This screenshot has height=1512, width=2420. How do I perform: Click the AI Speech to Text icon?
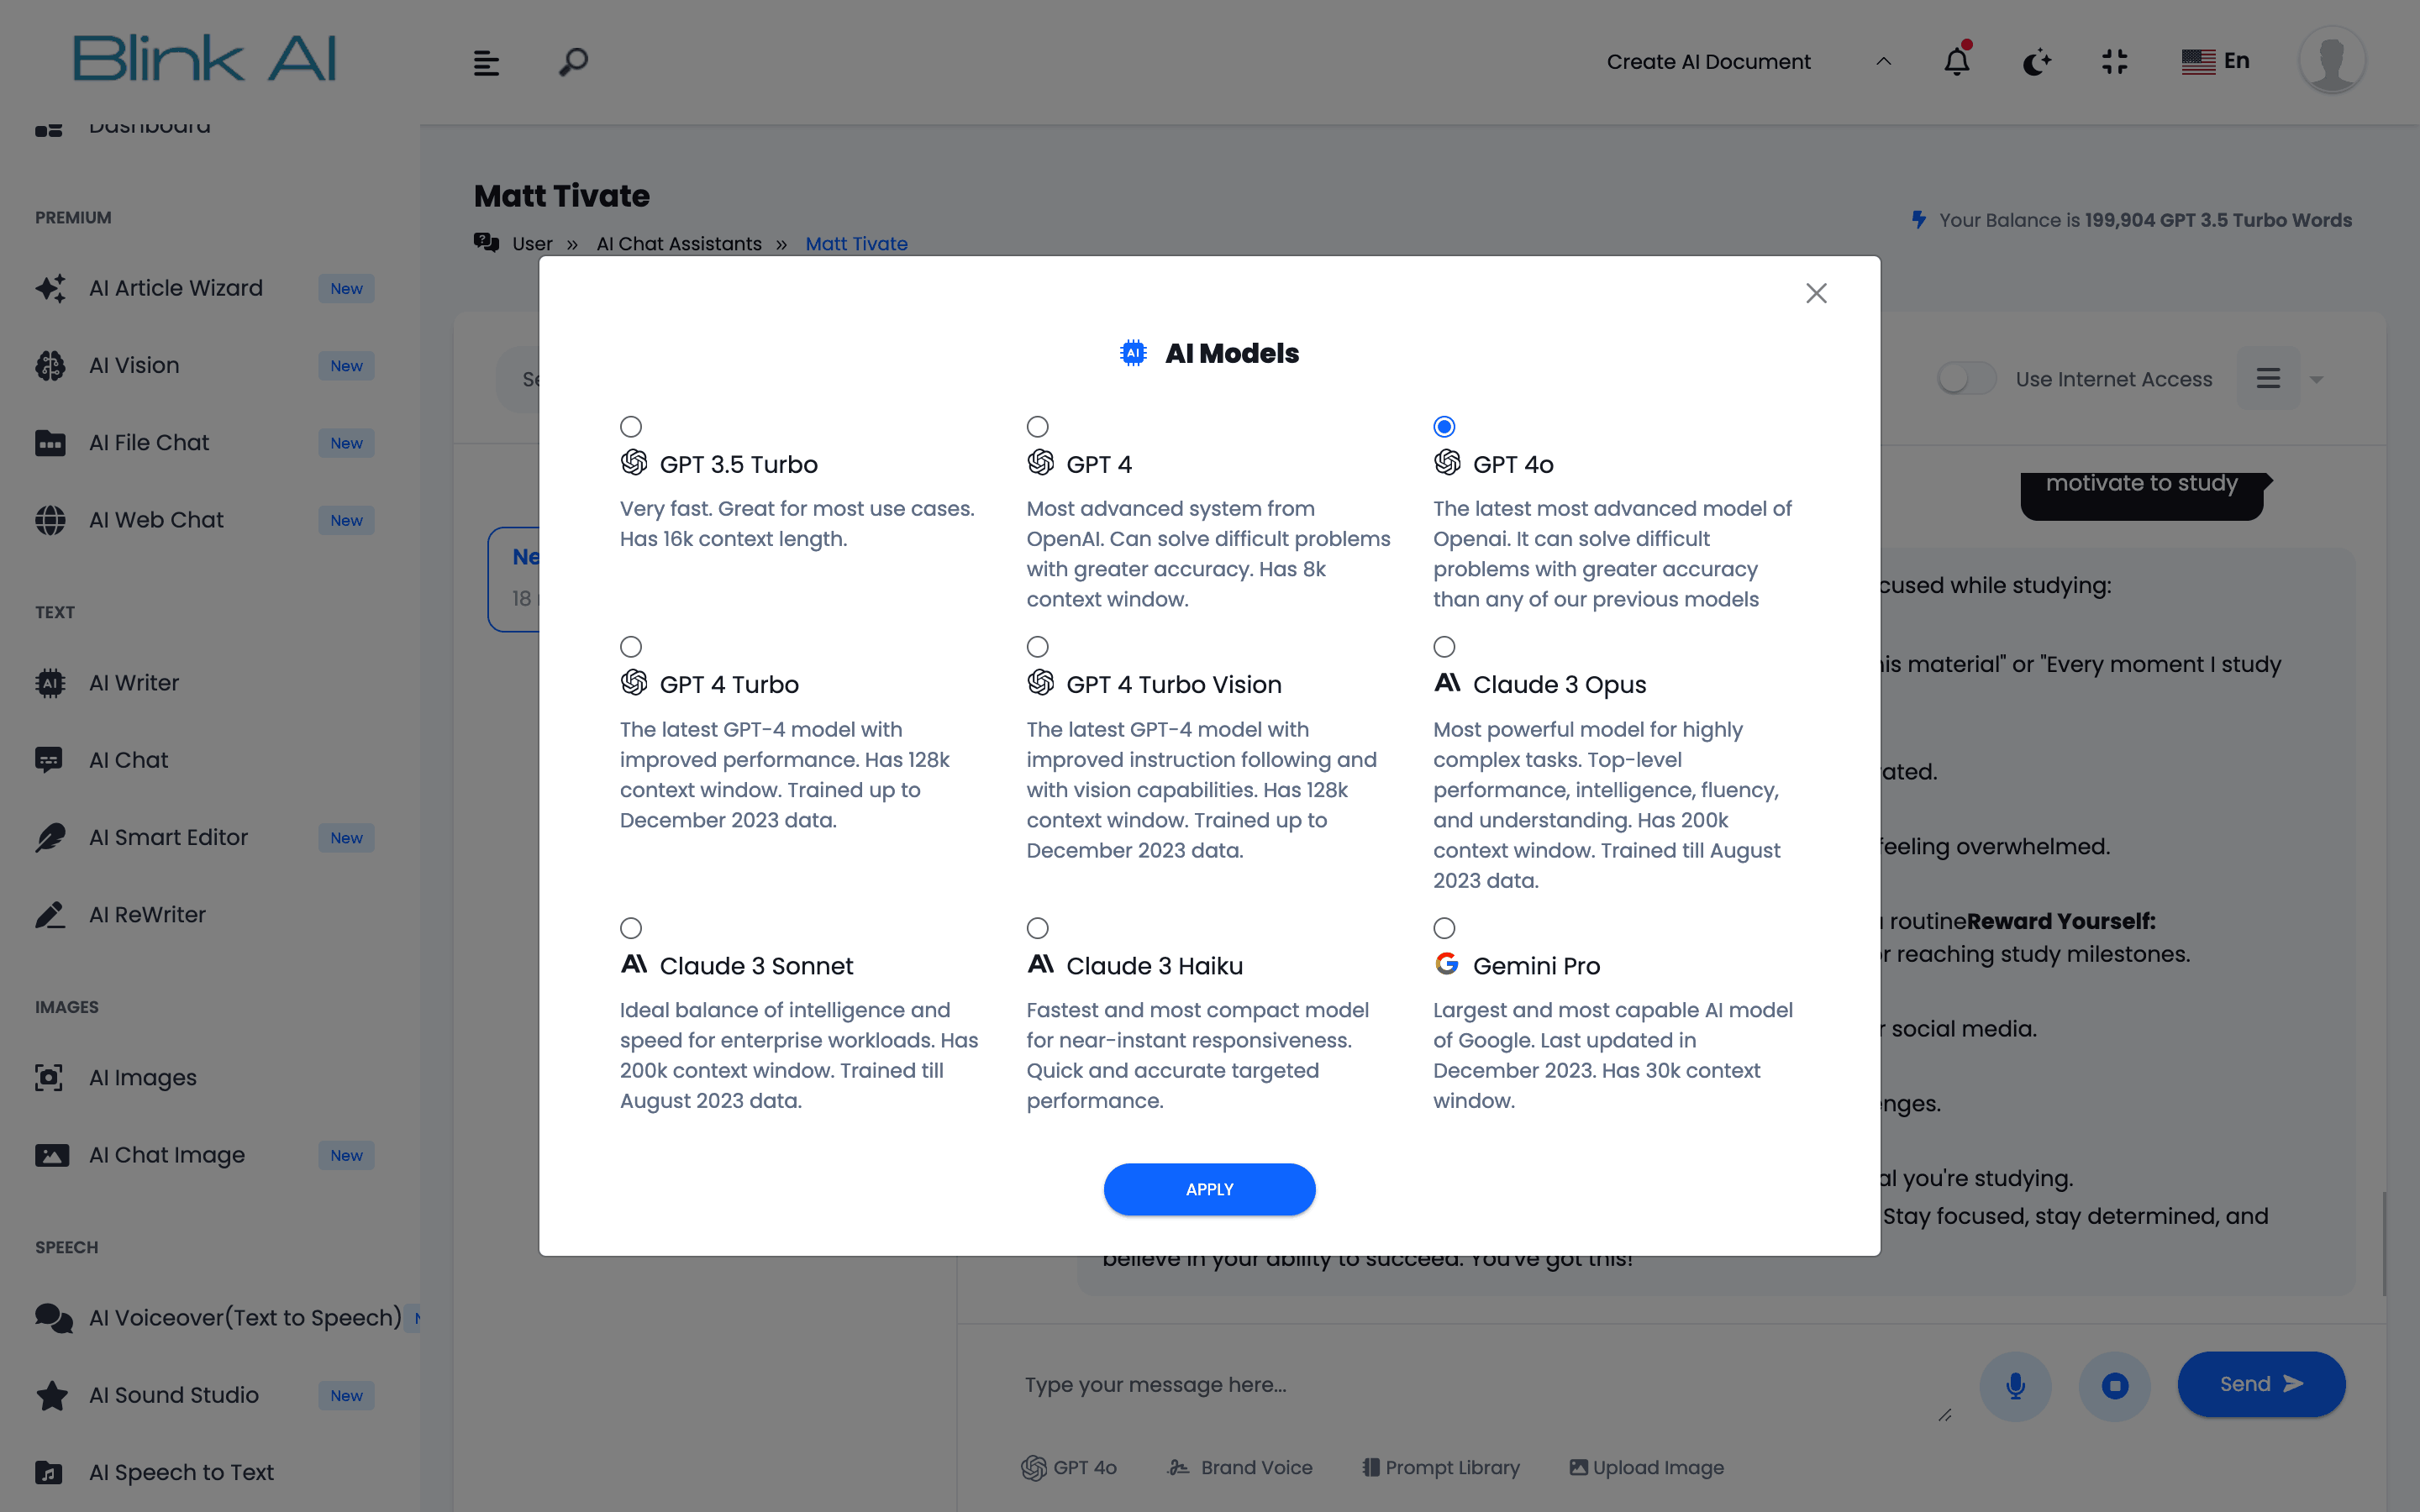point(49,1473)
